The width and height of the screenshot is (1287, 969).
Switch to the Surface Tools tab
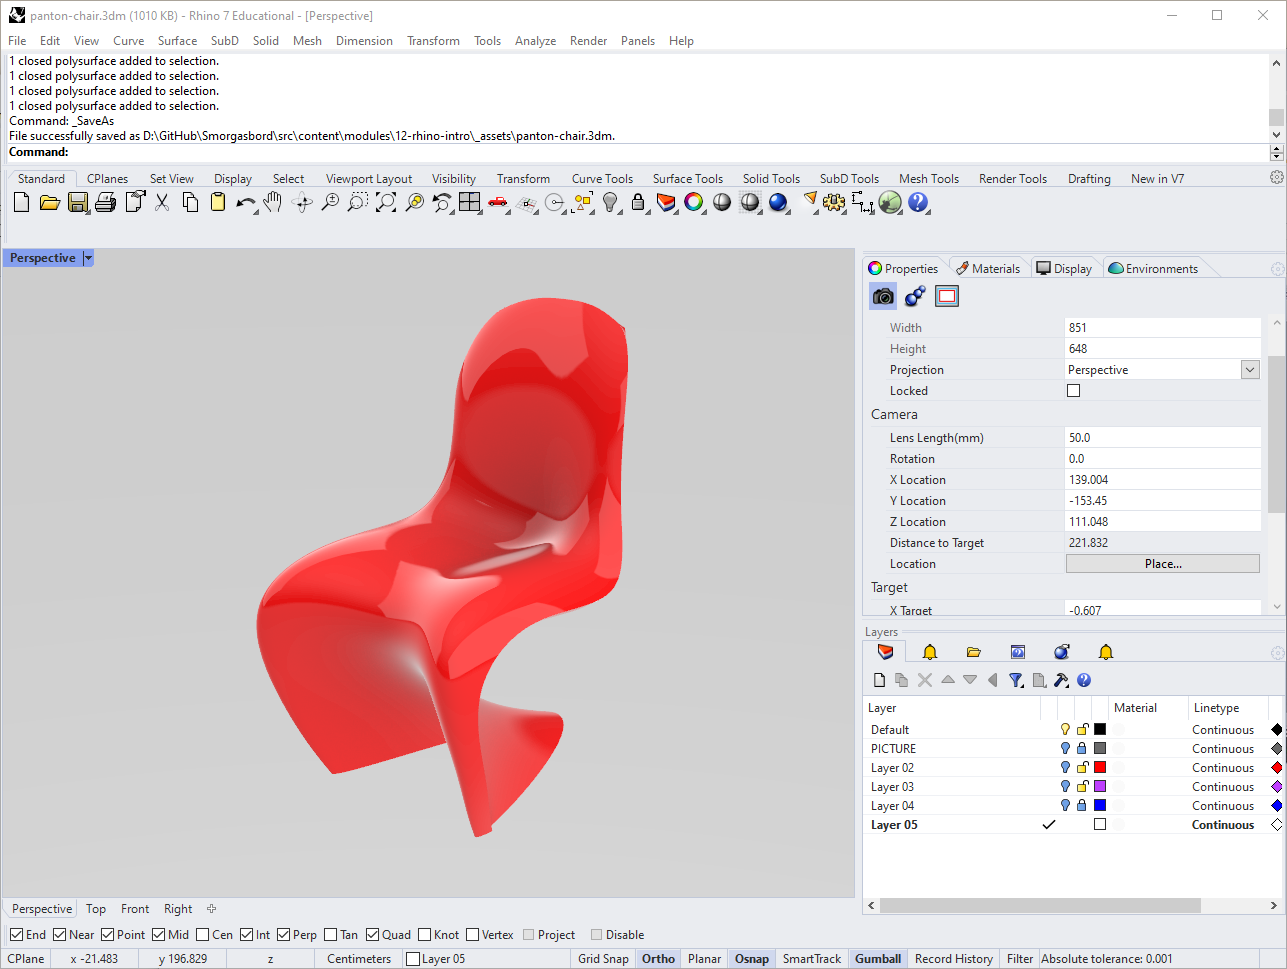coord(688,179)
